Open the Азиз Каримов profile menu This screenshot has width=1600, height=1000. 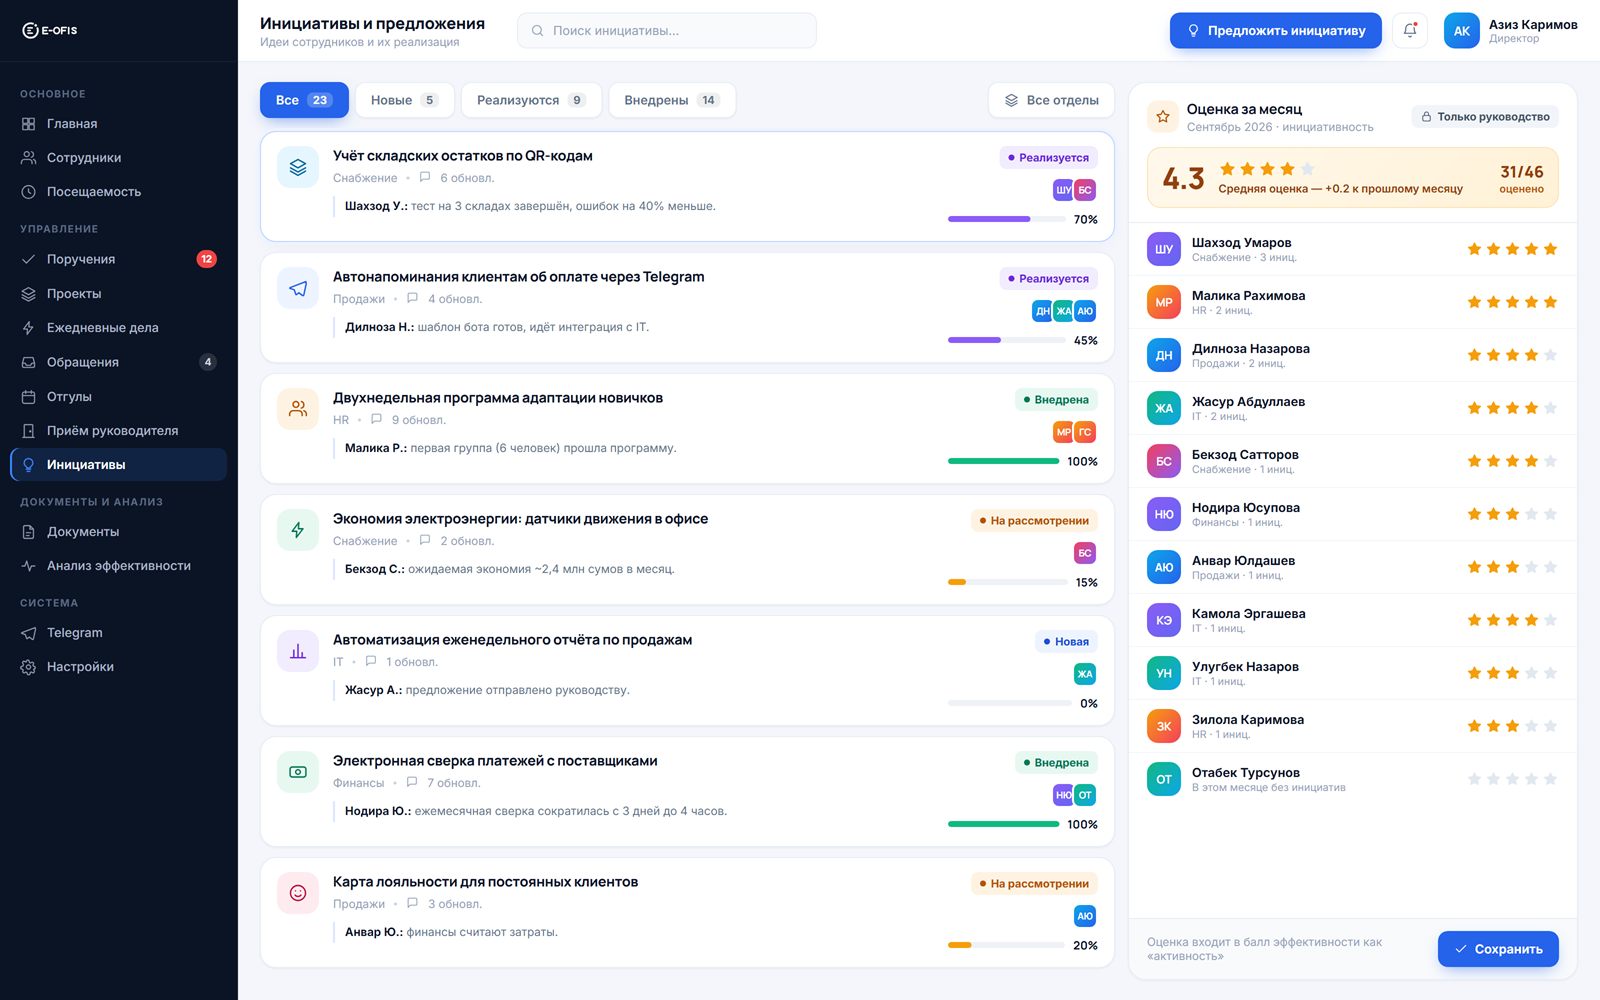1511,30
